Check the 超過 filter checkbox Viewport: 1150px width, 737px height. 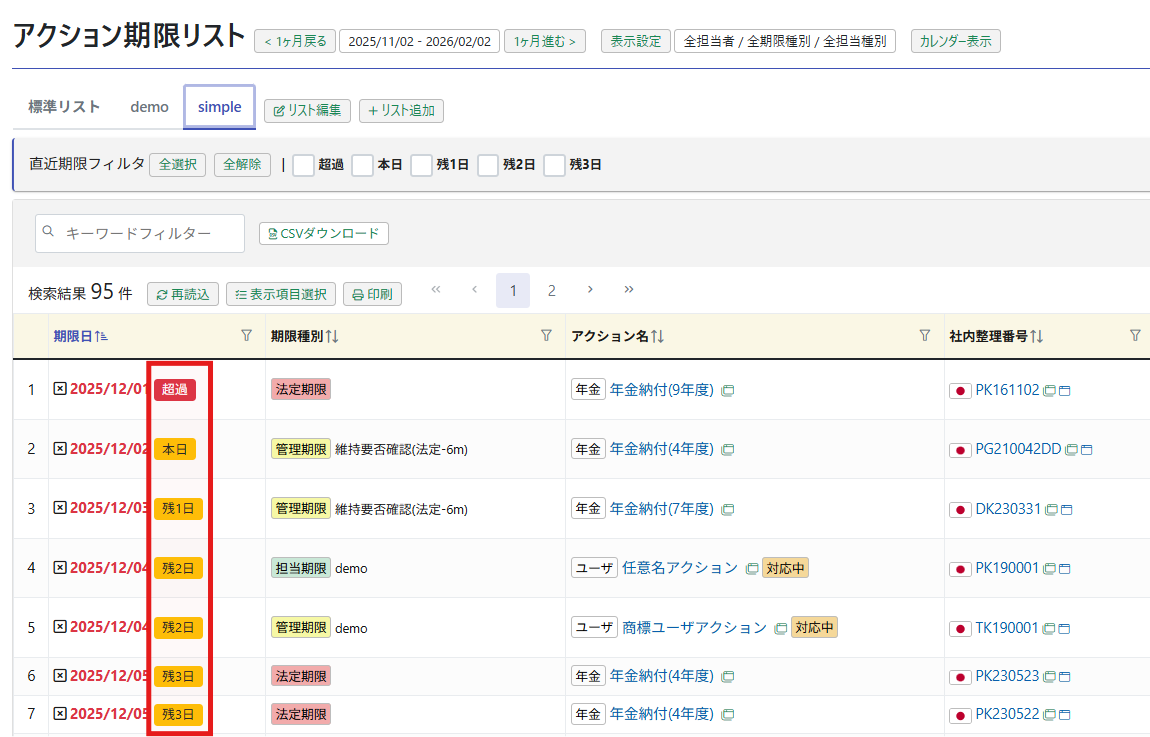pos(304,165)
